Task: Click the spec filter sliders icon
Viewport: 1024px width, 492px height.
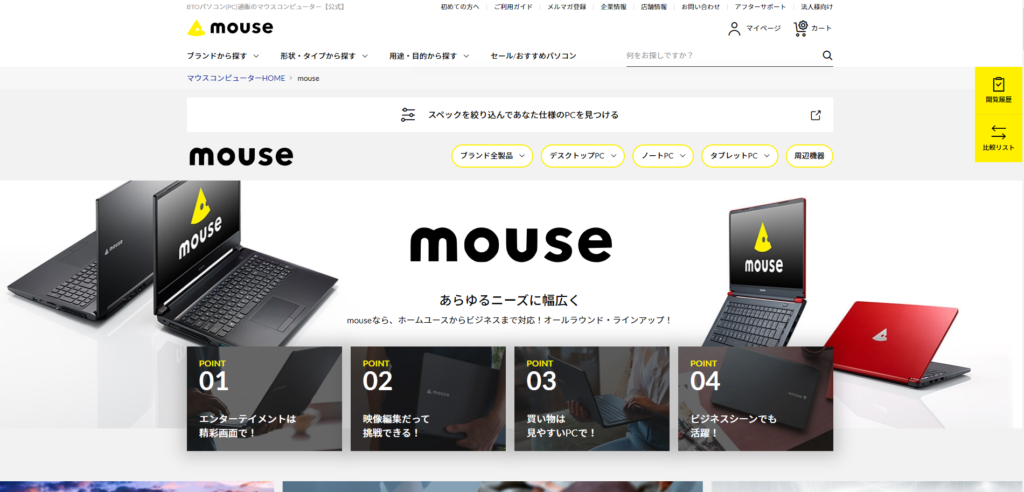Action: pos(408,115)
